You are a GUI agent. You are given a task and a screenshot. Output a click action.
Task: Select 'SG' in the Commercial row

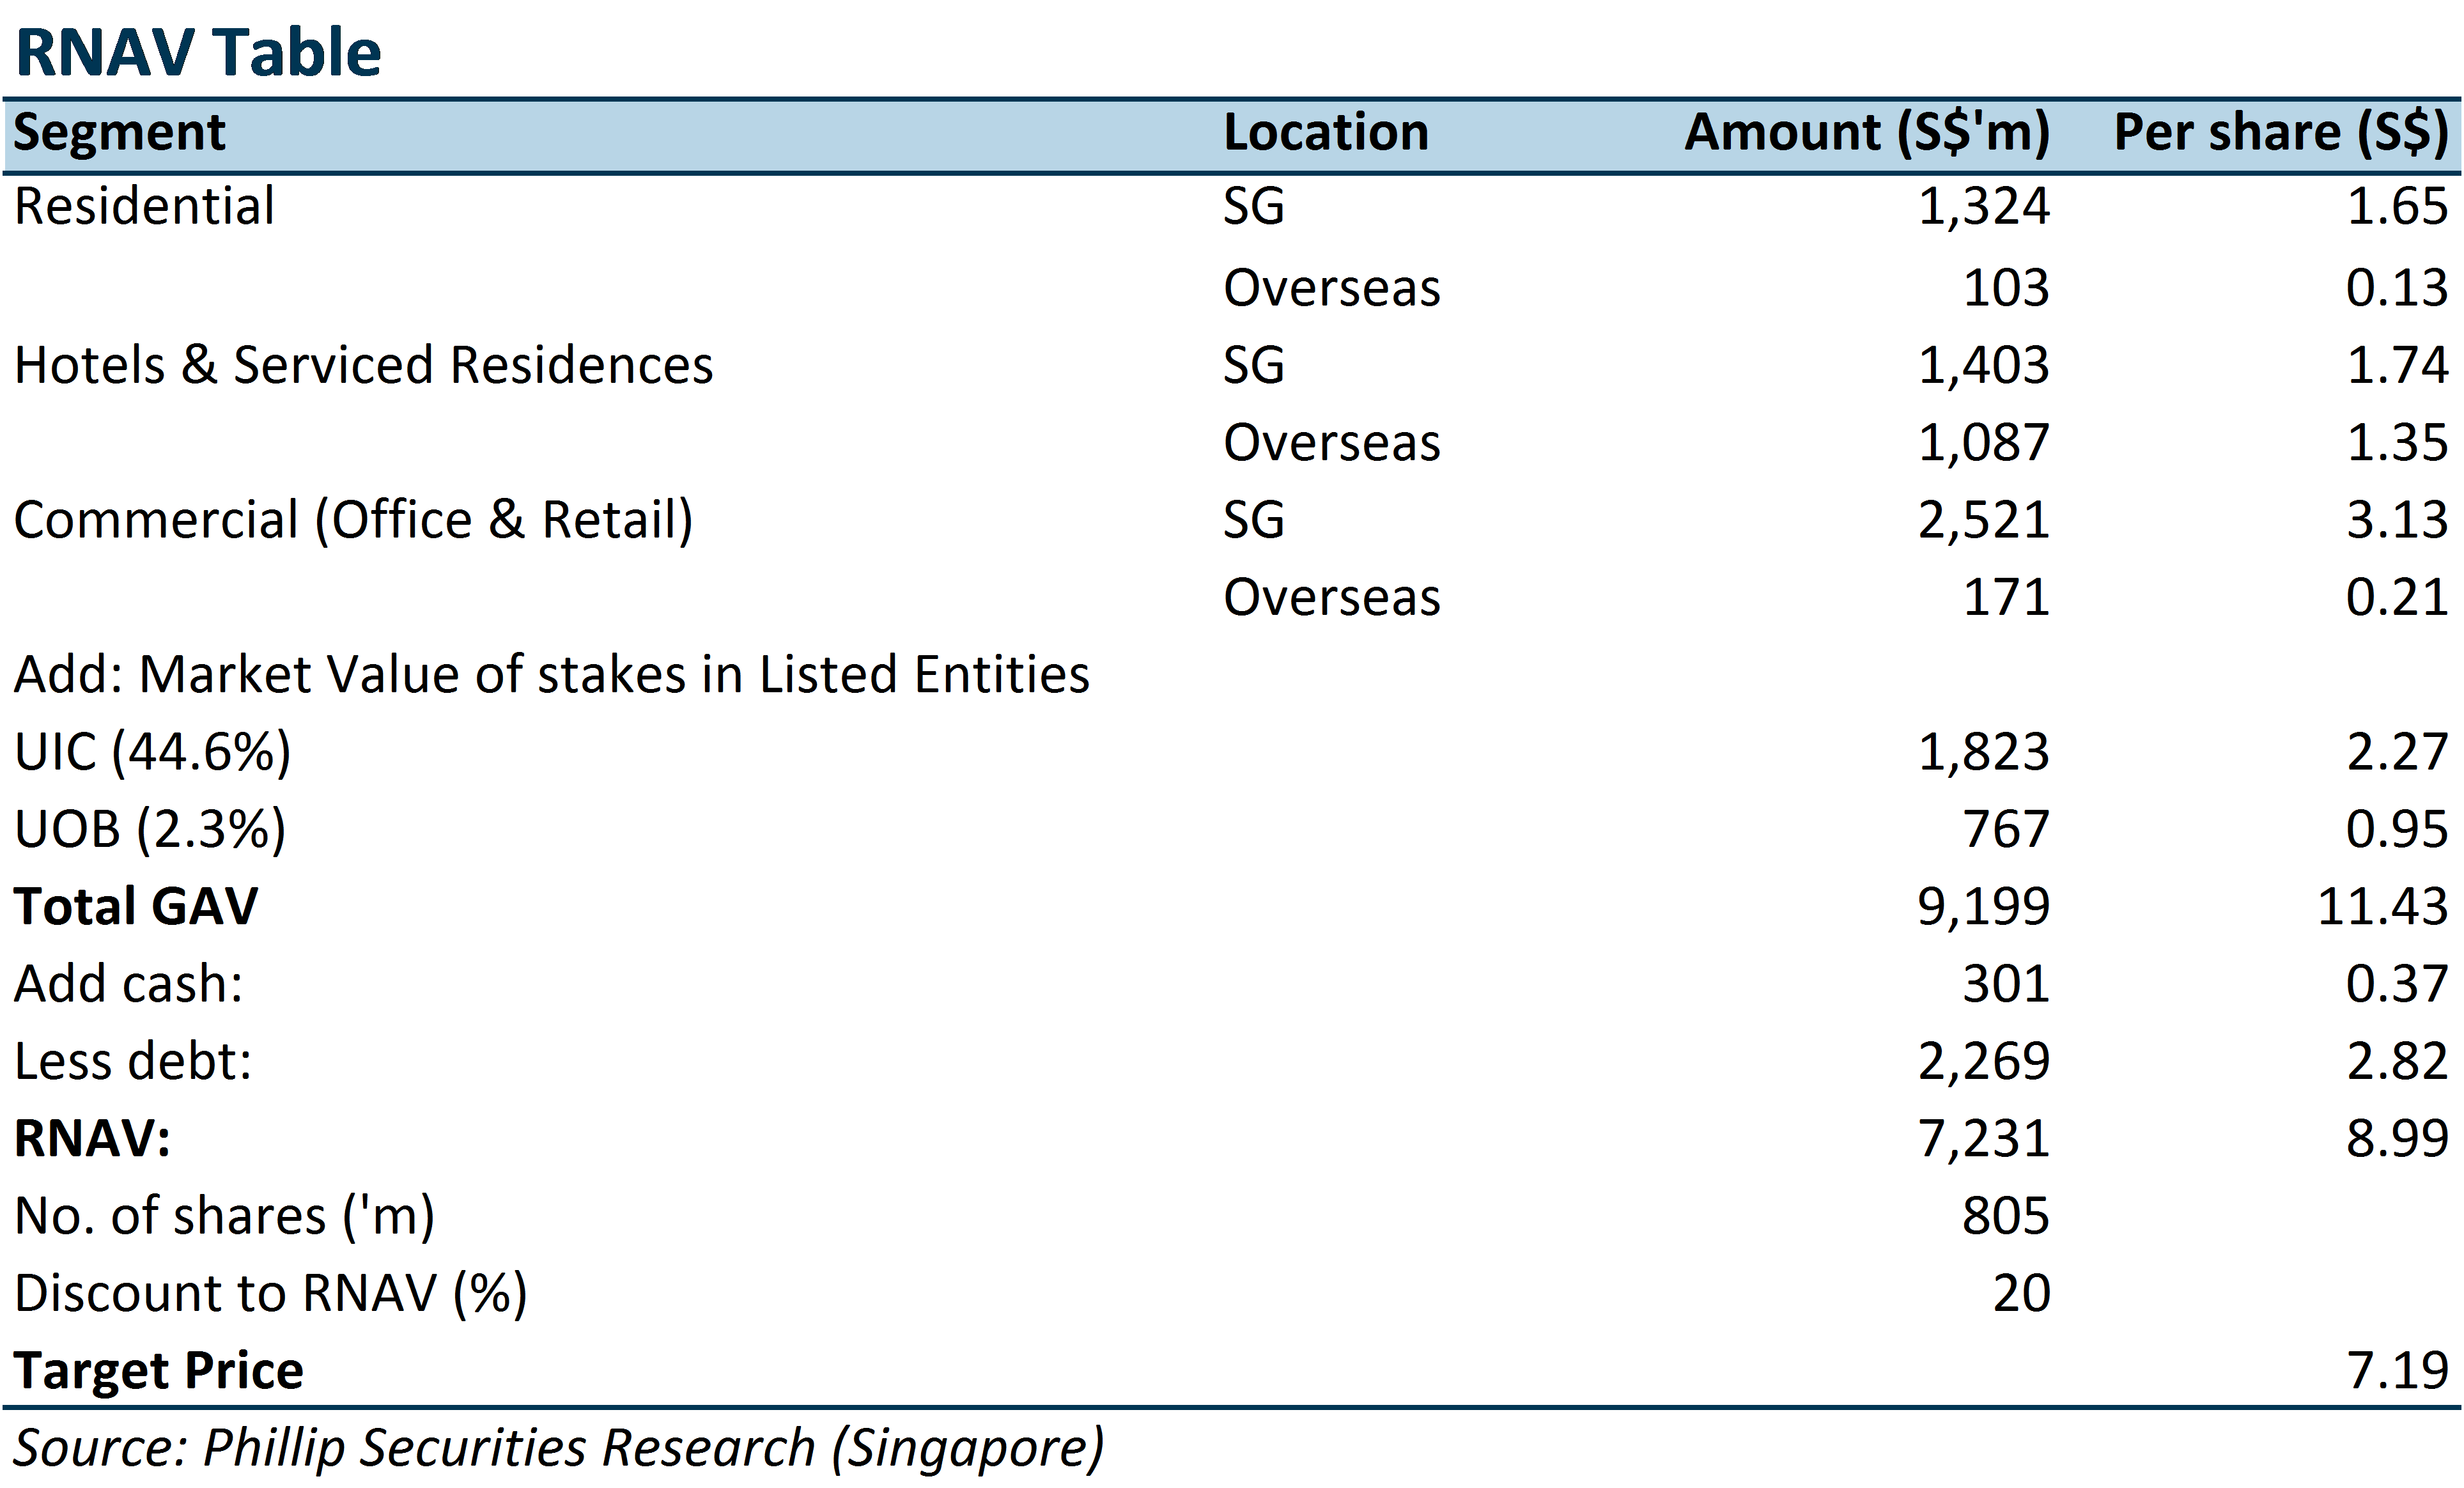tap(1254, 521)
